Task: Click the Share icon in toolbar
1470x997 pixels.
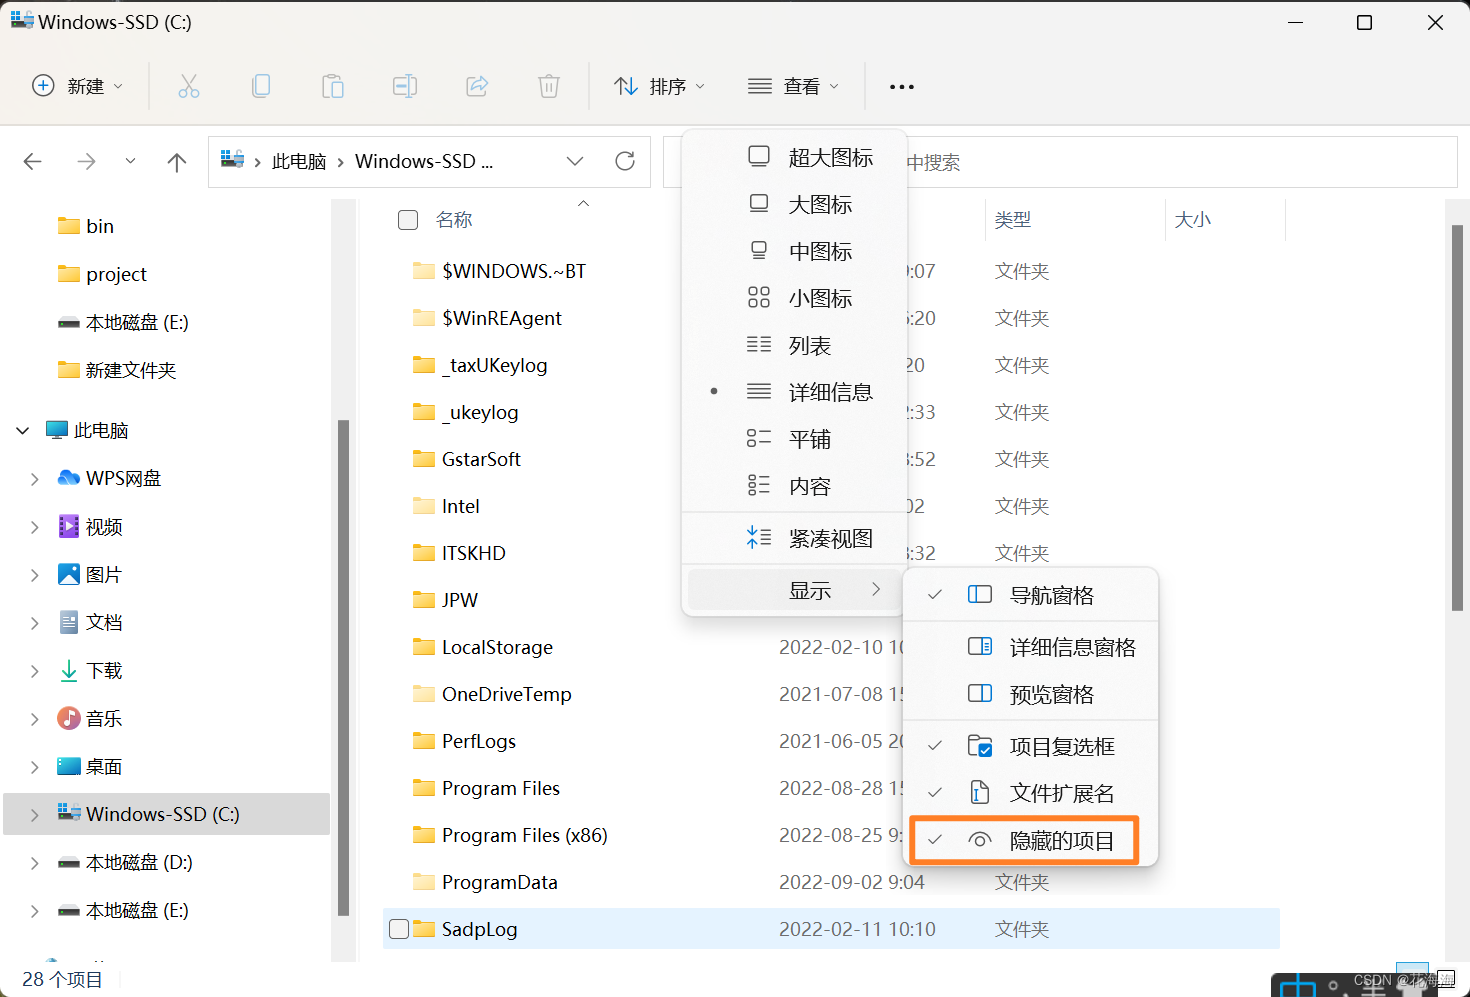Action: [x=477, y=86]
